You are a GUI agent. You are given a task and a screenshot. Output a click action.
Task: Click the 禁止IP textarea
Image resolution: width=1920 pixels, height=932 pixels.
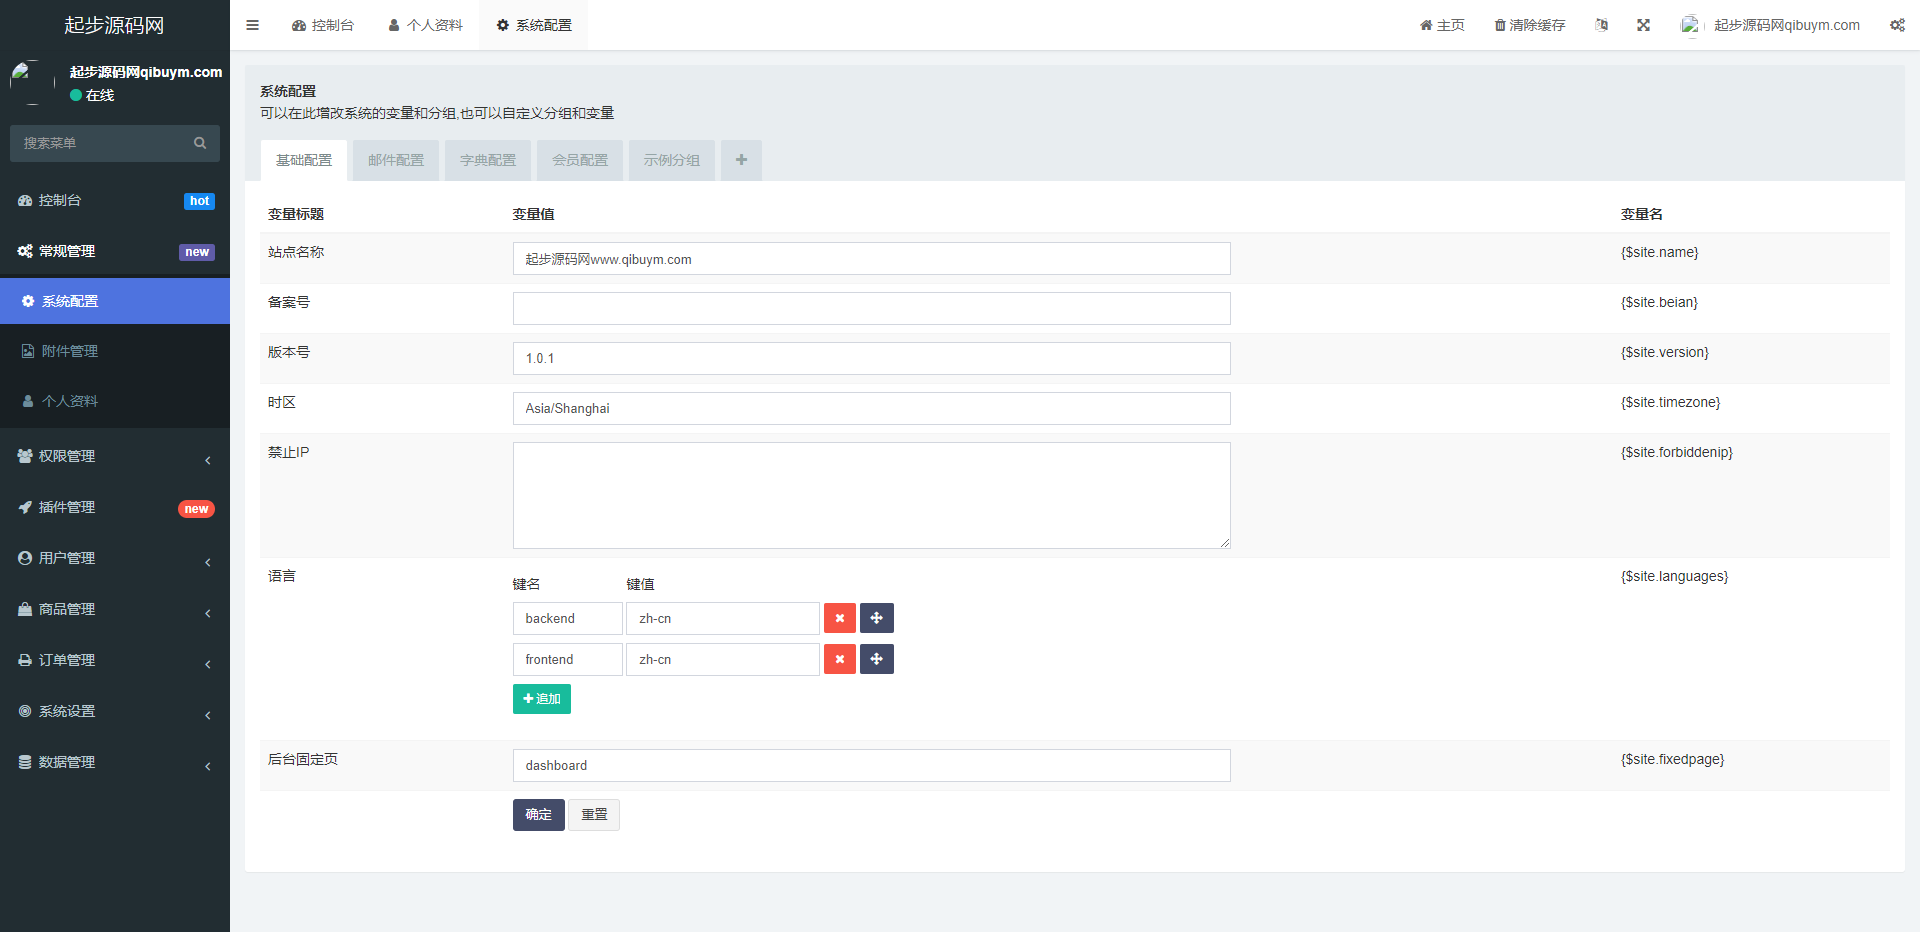pyautogui.click(x=872, y=496)
